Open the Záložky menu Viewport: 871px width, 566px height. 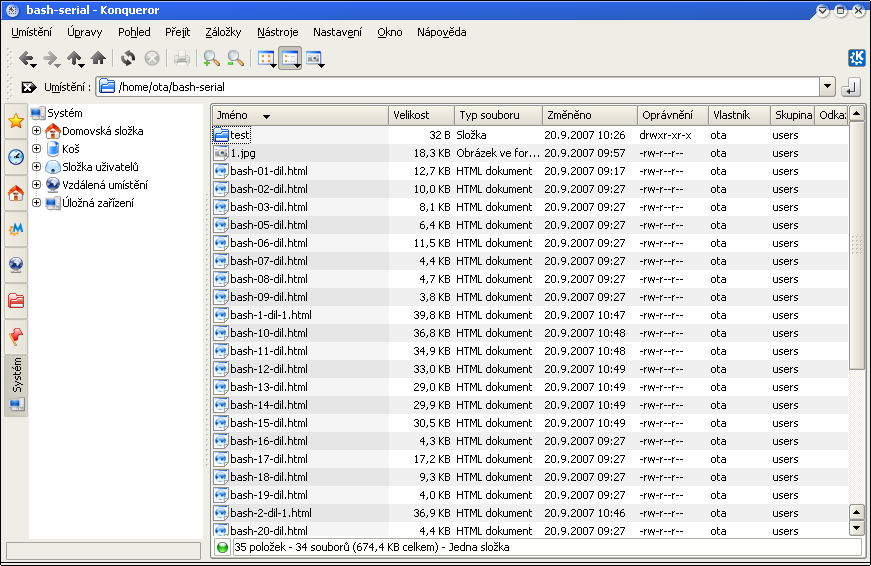(x=222, y=32)
